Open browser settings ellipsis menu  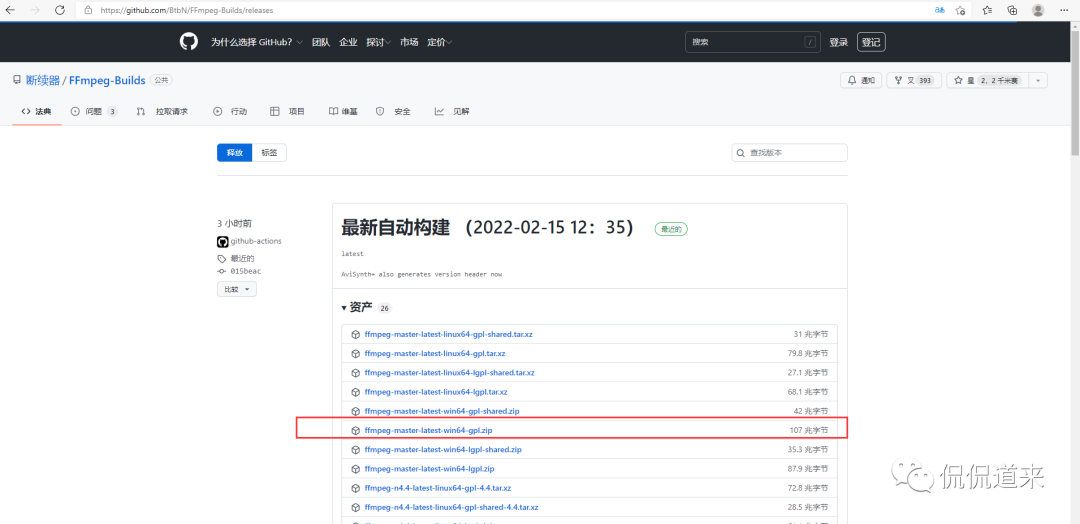(x=1064, y=10)
